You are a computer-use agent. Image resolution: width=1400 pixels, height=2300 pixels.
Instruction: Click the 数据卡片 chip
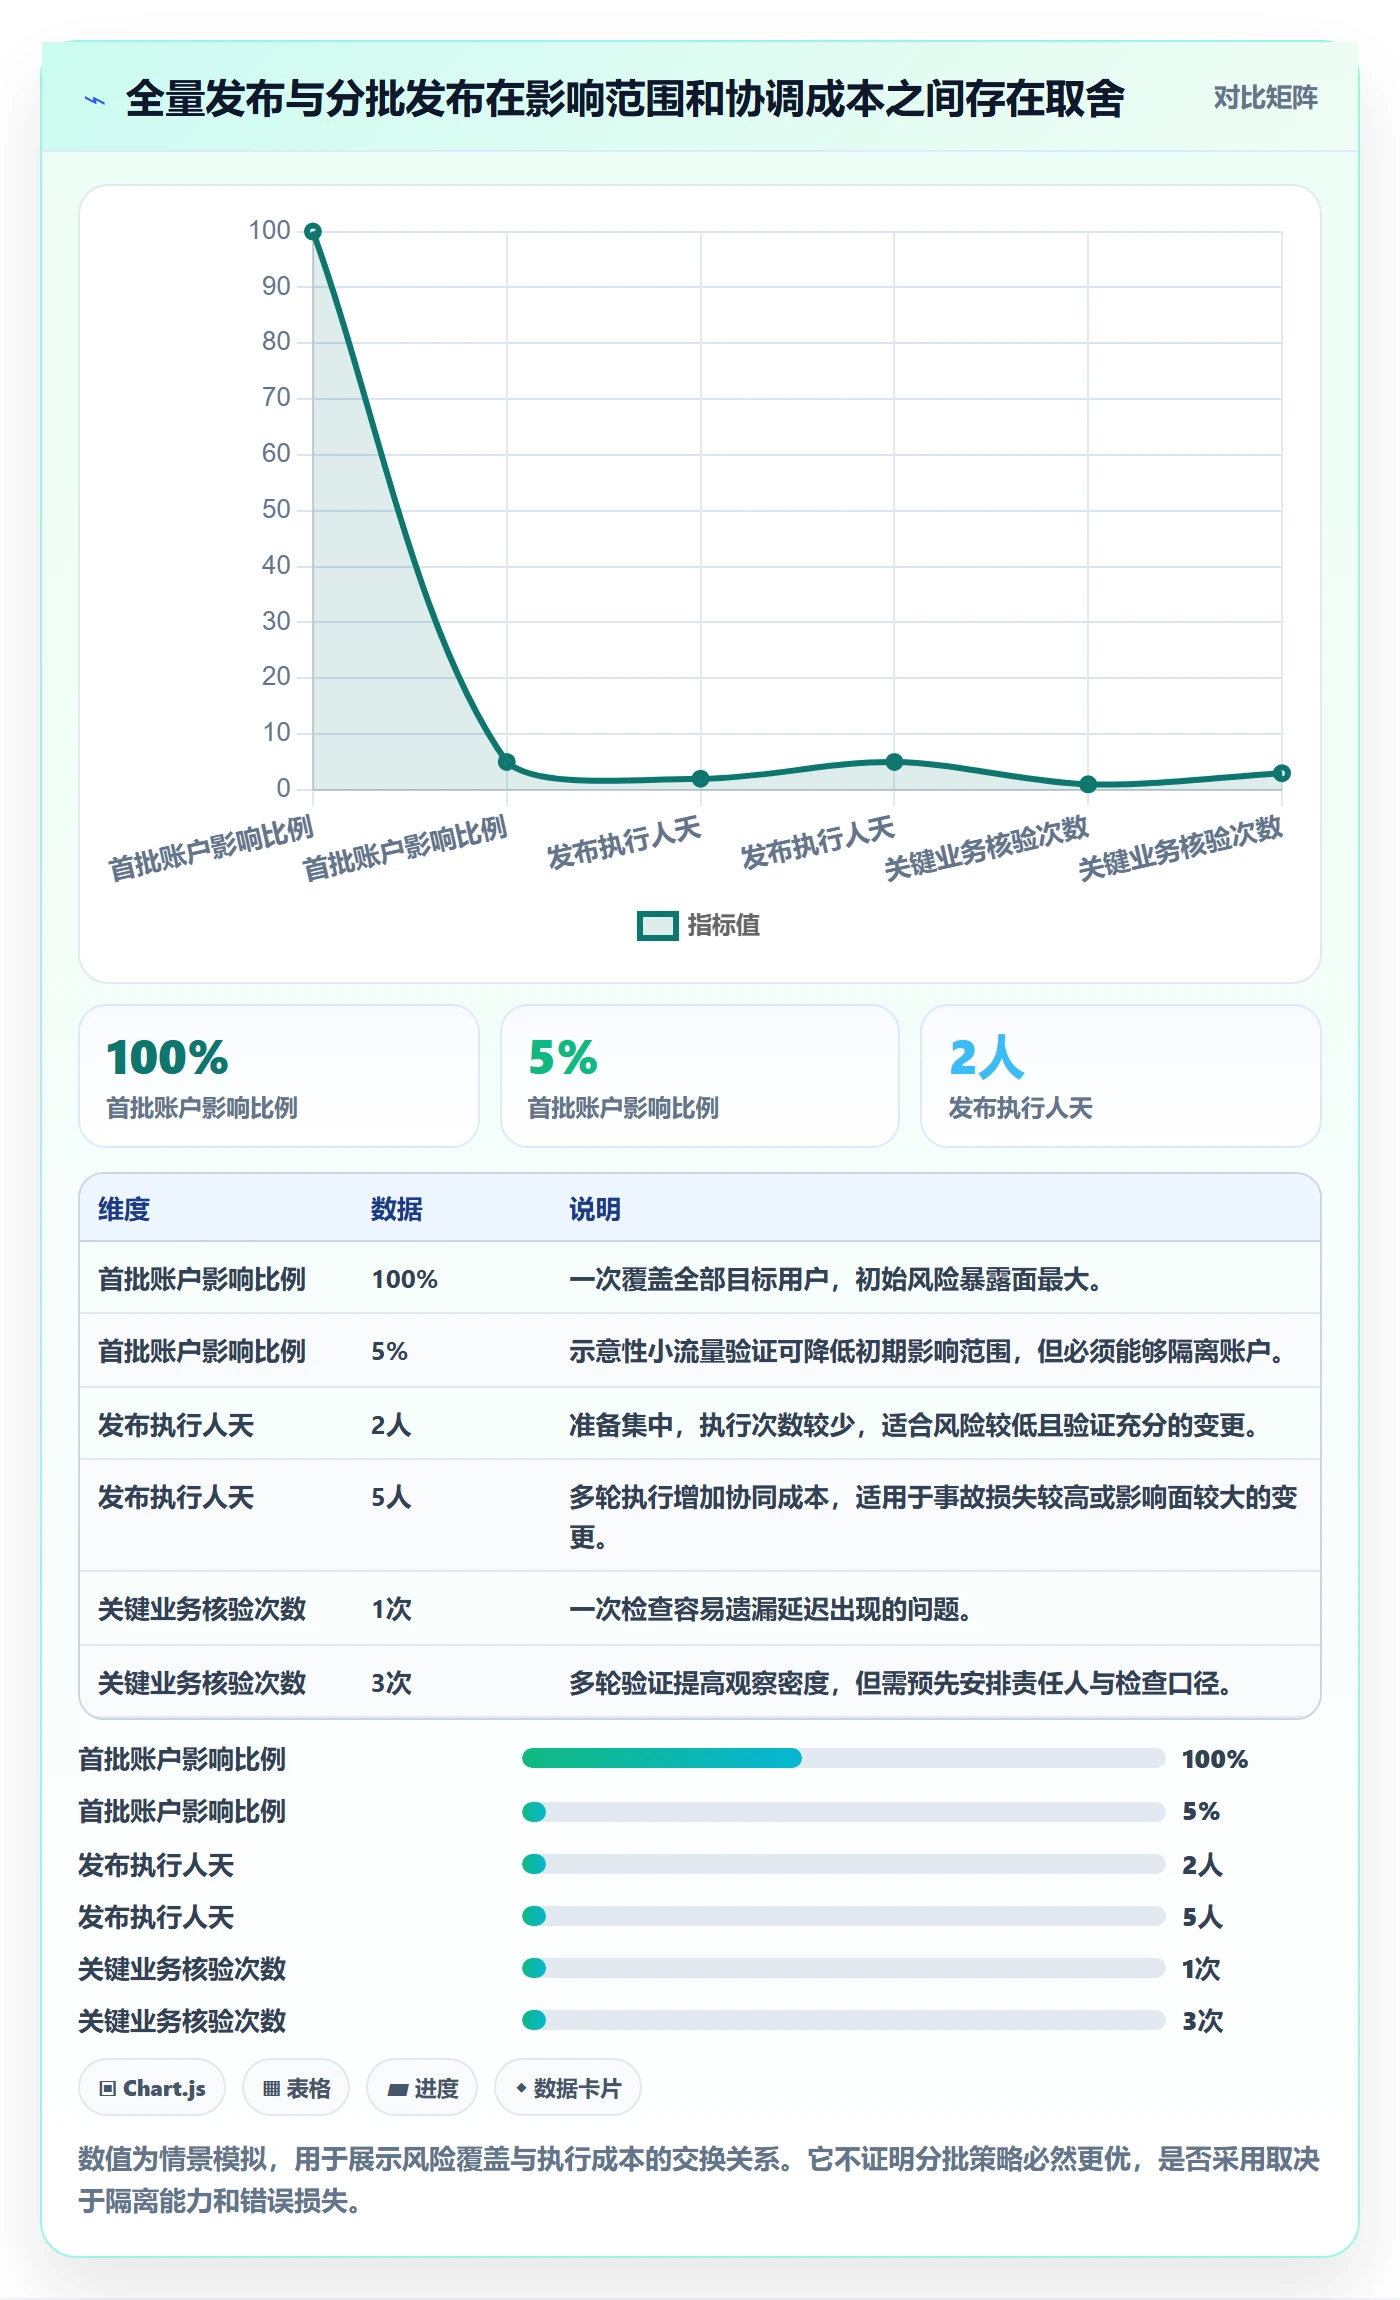coord(568,2088)
